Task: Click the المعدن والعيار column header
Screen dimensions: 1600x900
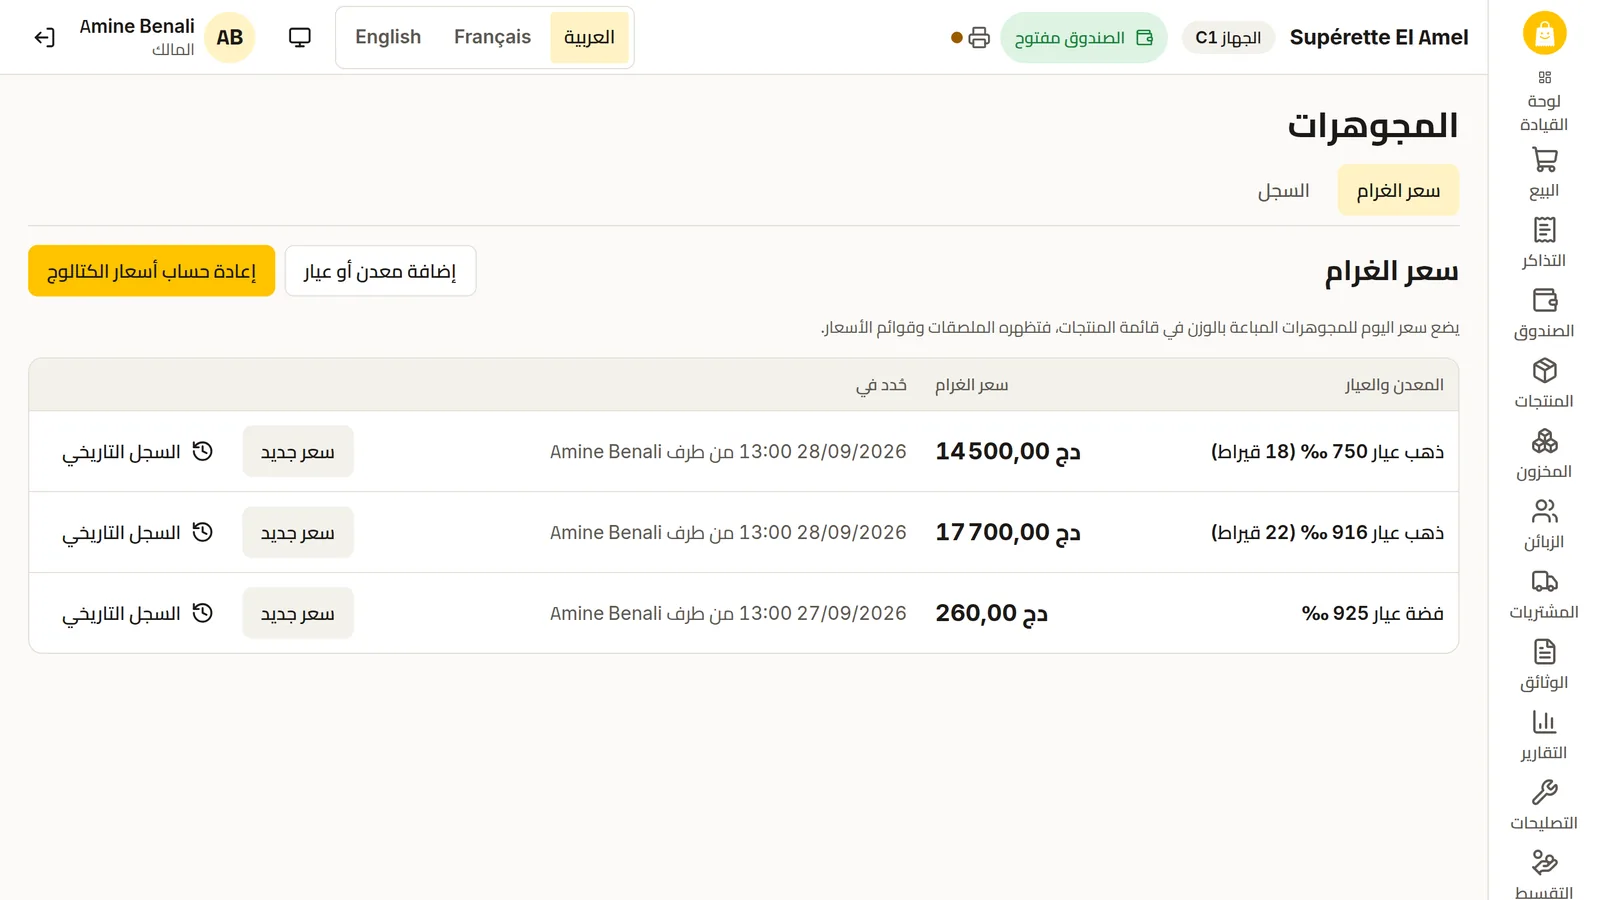Action: (x=1394, y=385)
